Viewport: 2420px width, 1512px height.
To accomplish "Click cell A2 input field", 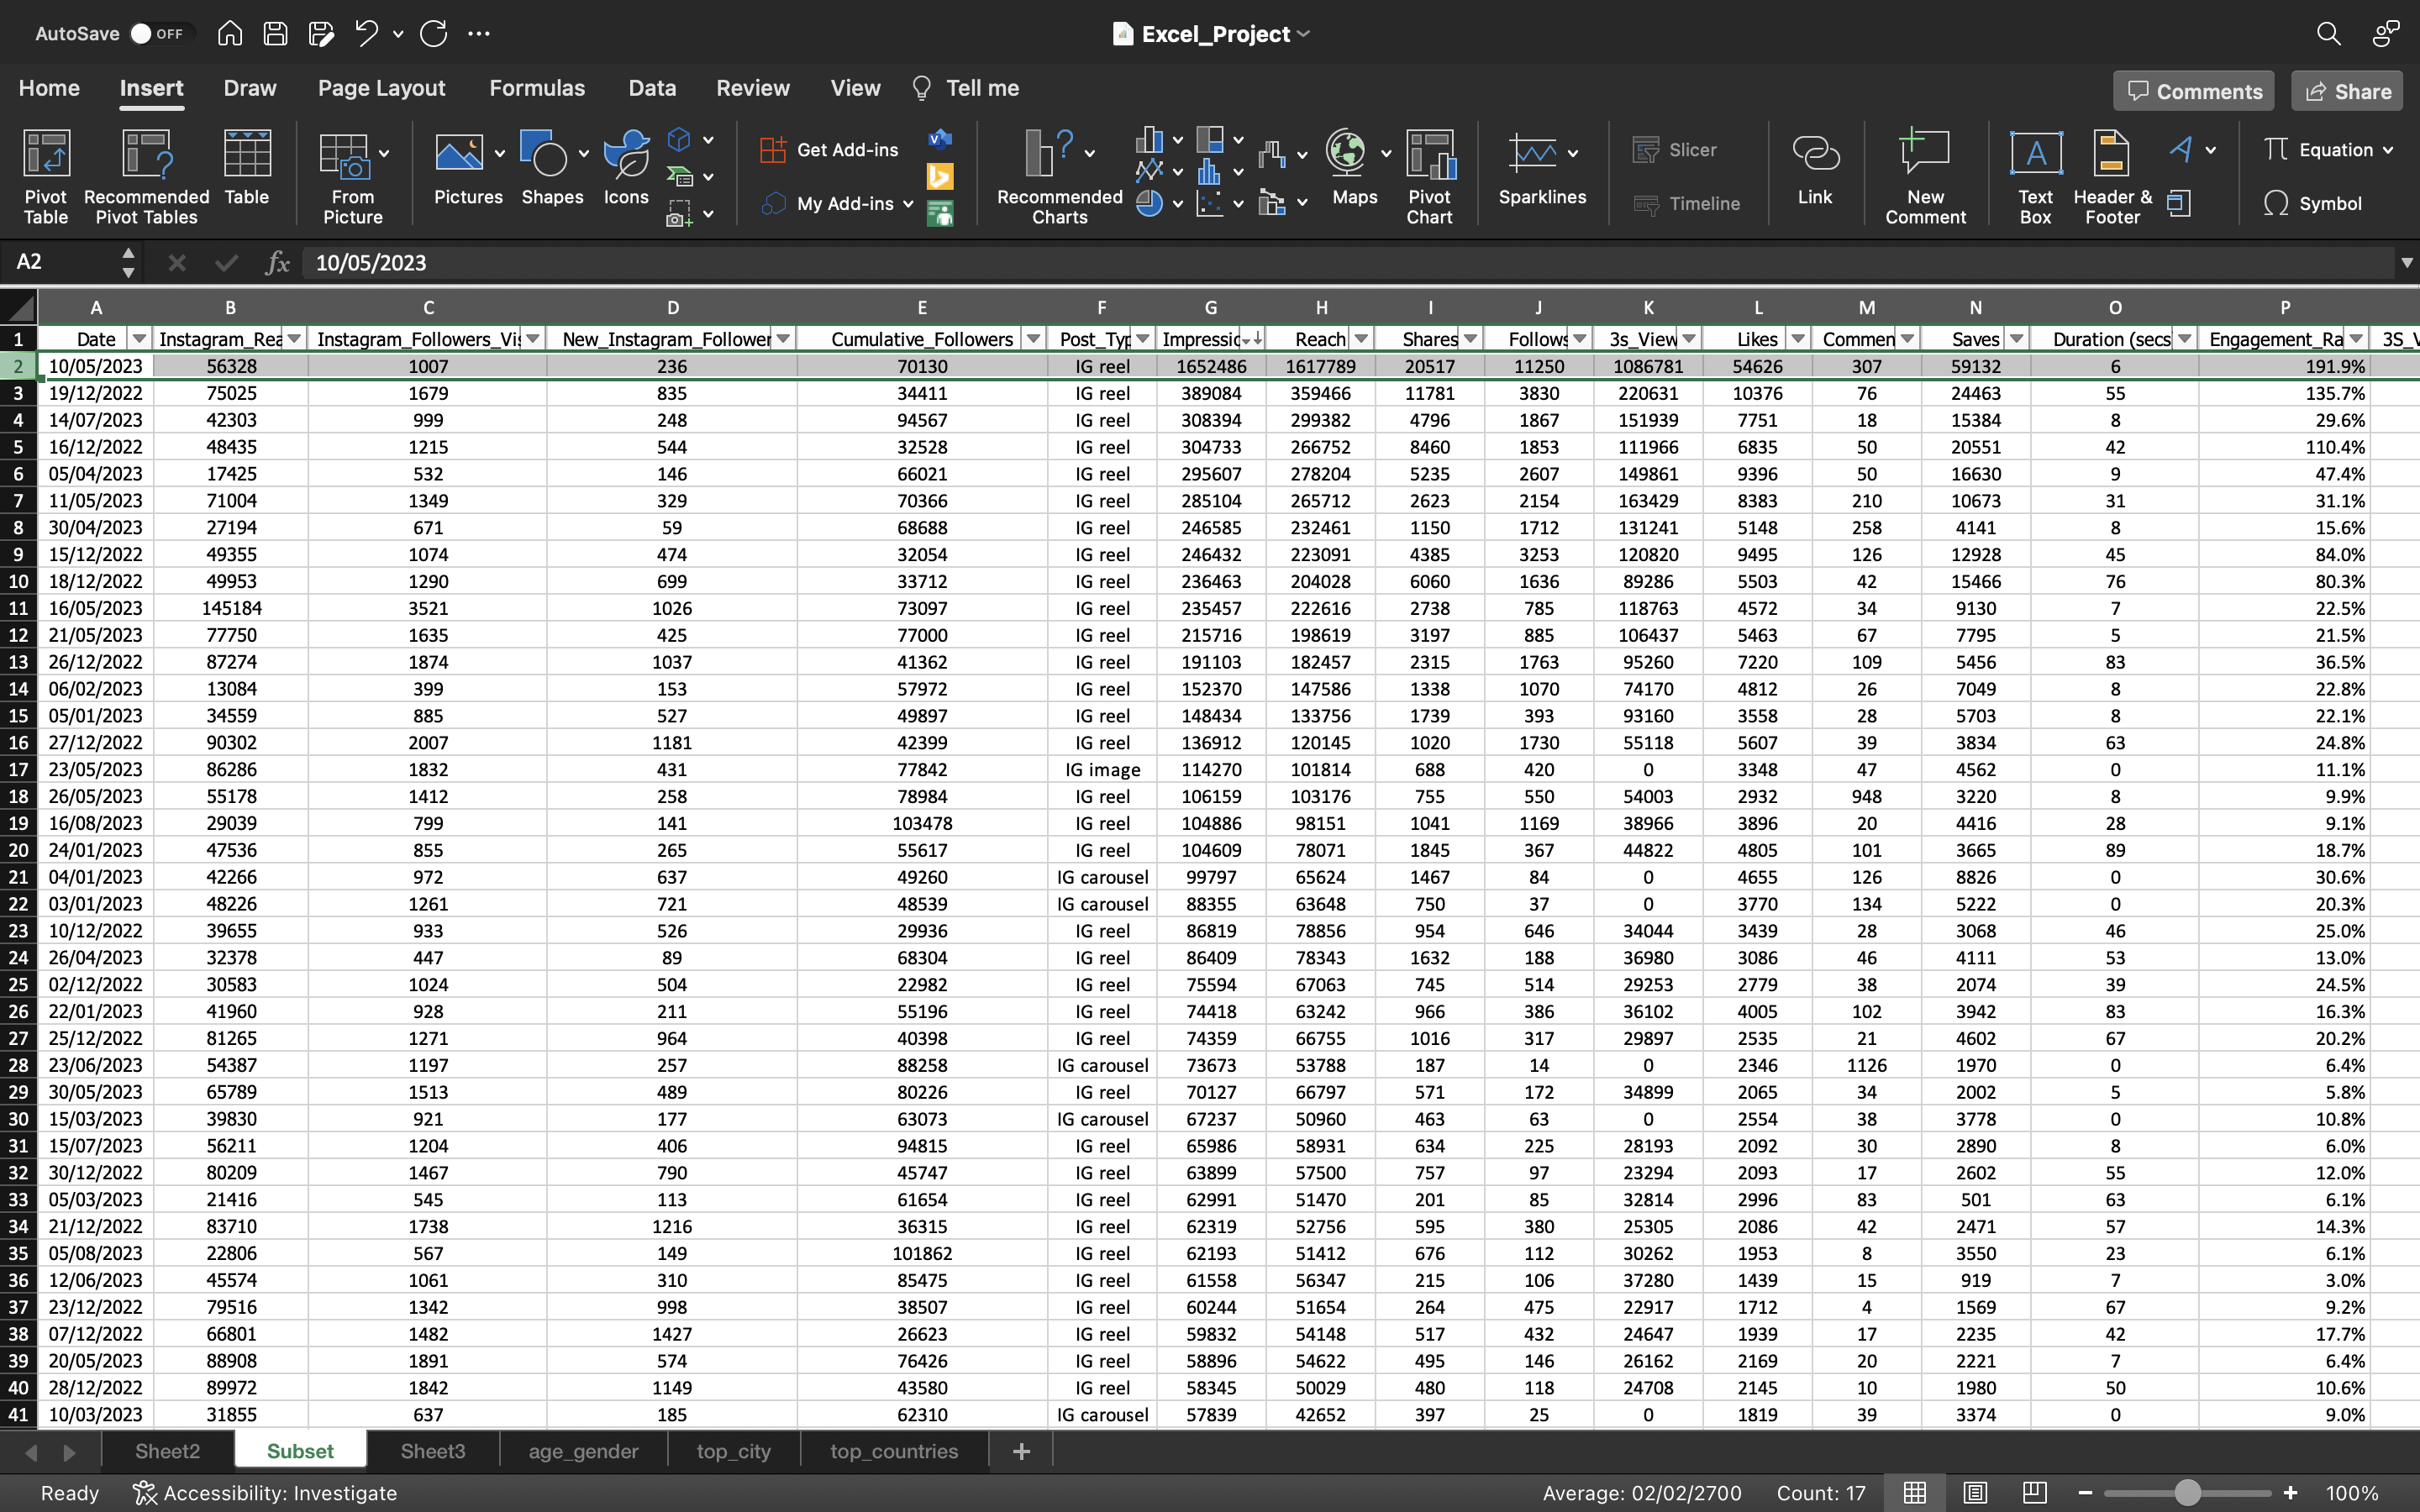I will tap(94, 365).
